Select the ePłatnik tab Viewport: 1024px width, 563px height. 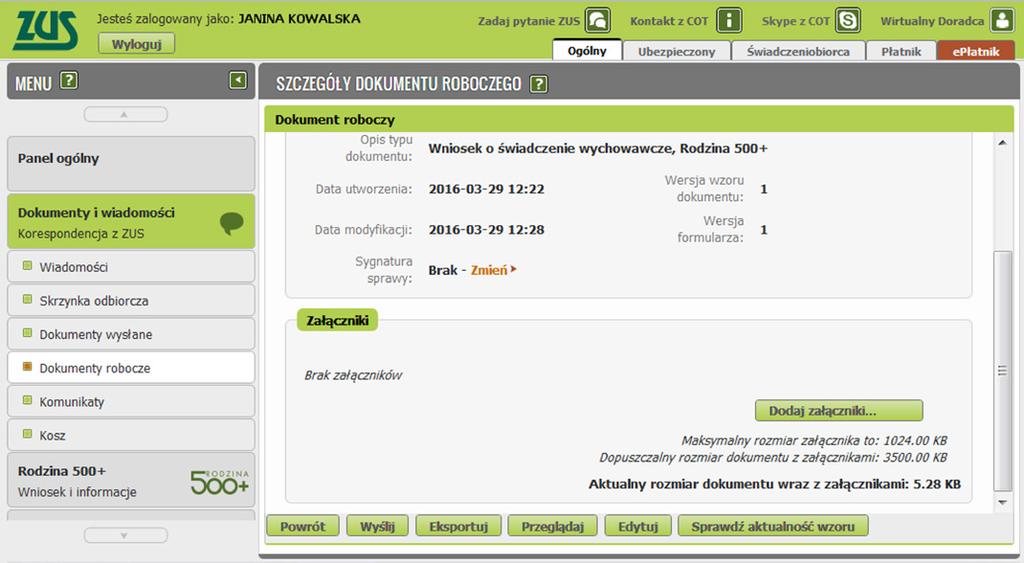[x=976, y=51]
